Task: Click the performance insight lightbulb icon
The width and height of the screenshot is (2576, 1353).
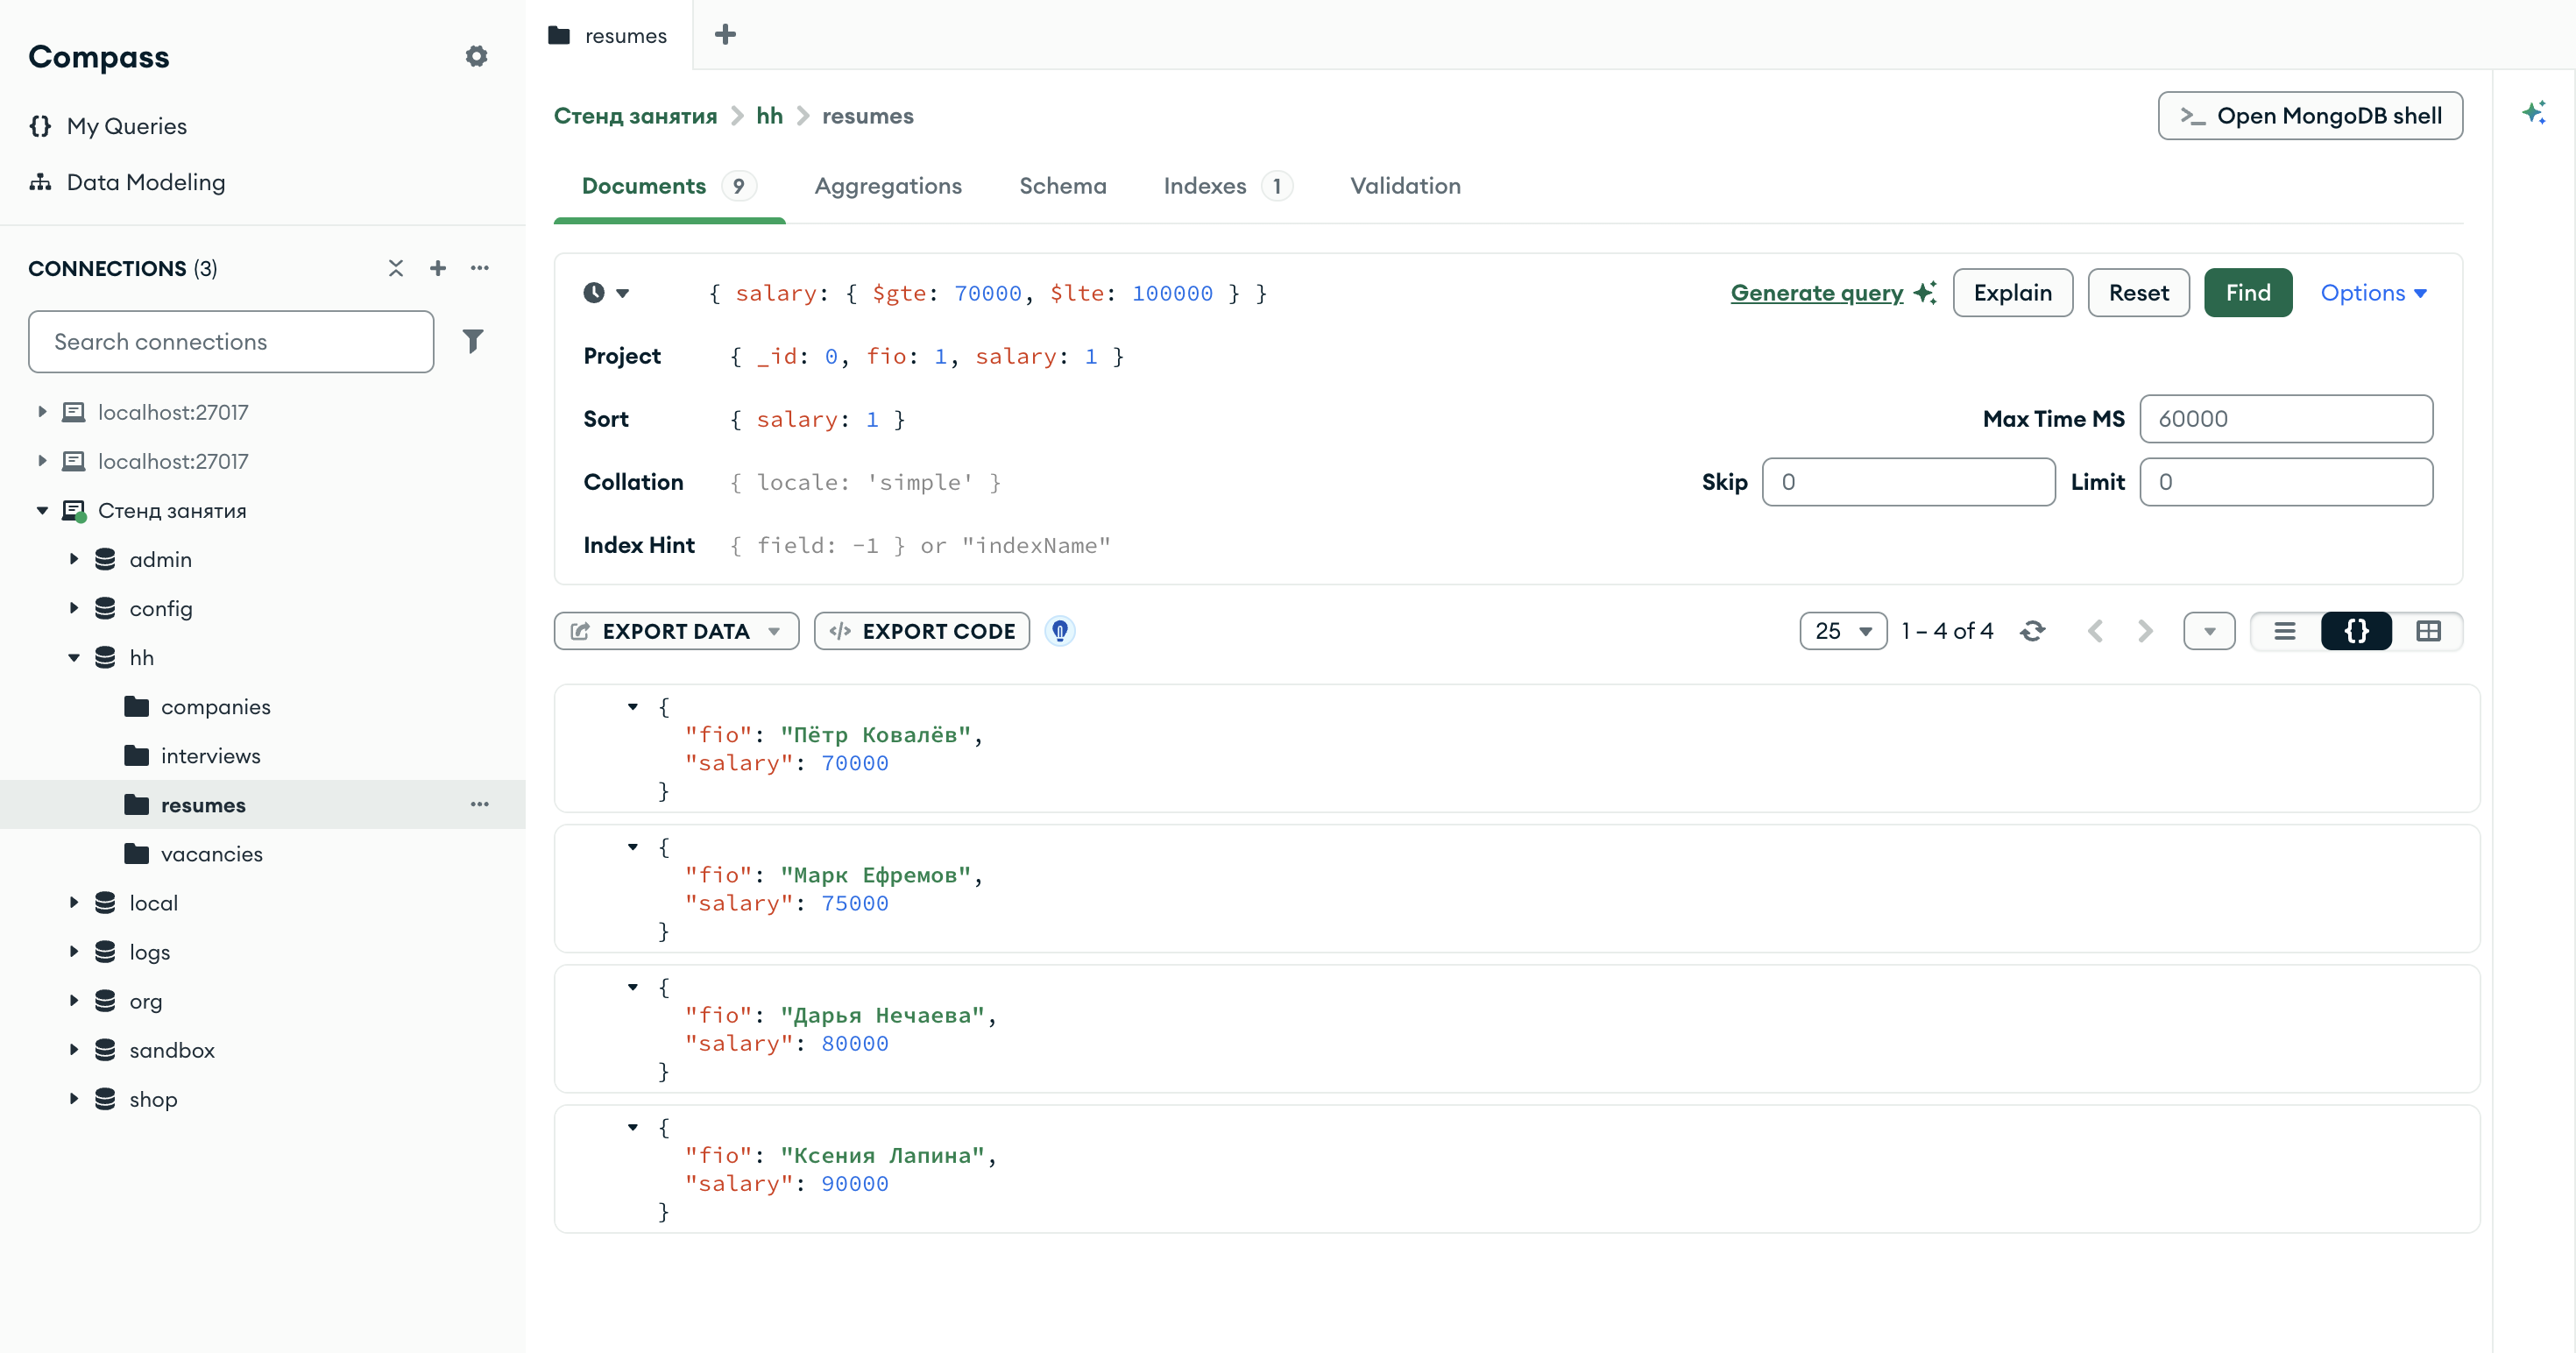Action: coord(1060,631)
